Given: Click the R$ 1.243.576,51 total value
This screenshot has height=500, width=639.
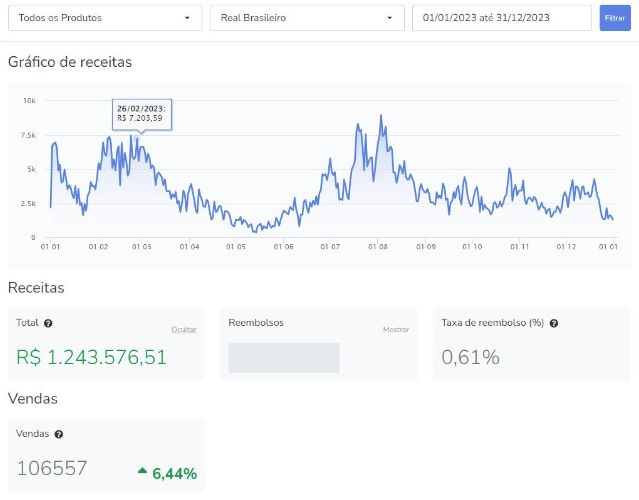Looking at the screenshot, I should pyautogui.click(x=92, y=357).
